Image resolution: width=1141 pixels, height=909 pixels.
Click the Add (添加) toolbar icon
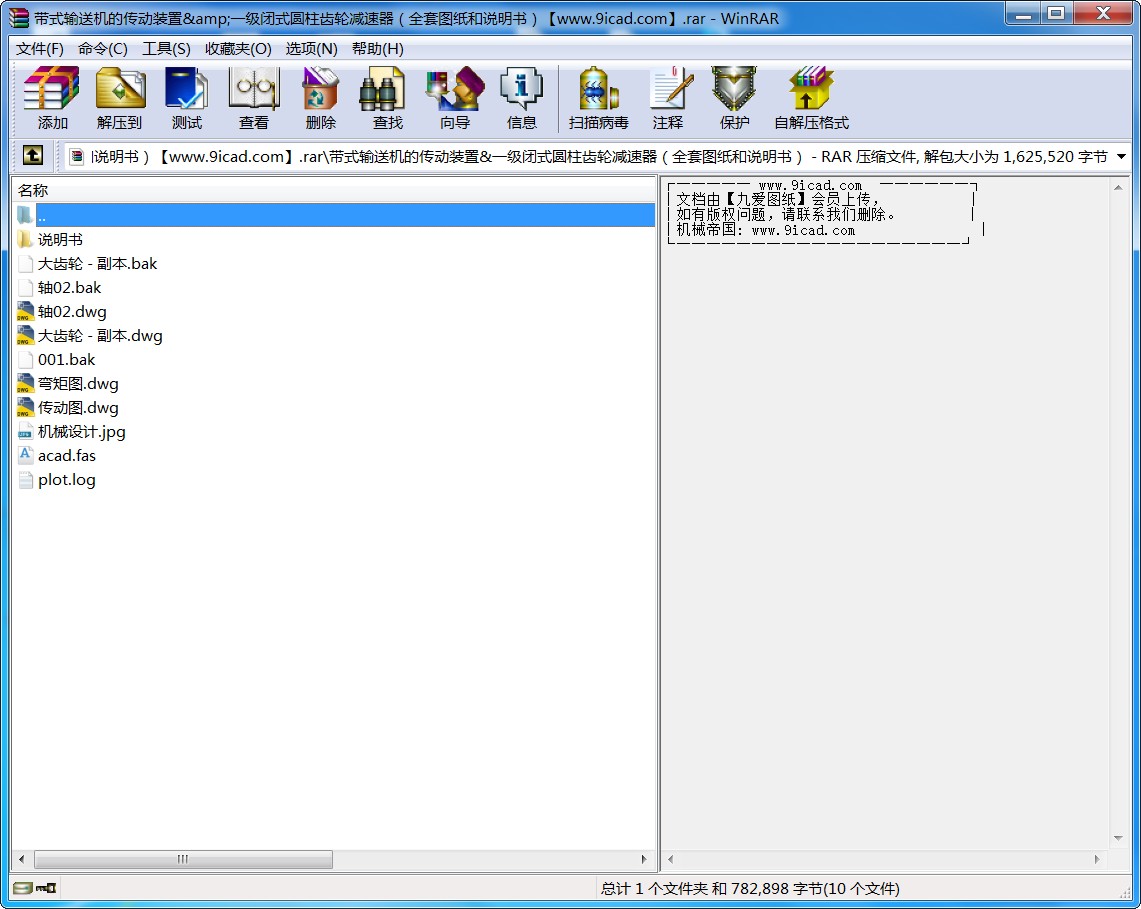pyautogui.click(x=52, y=97)
